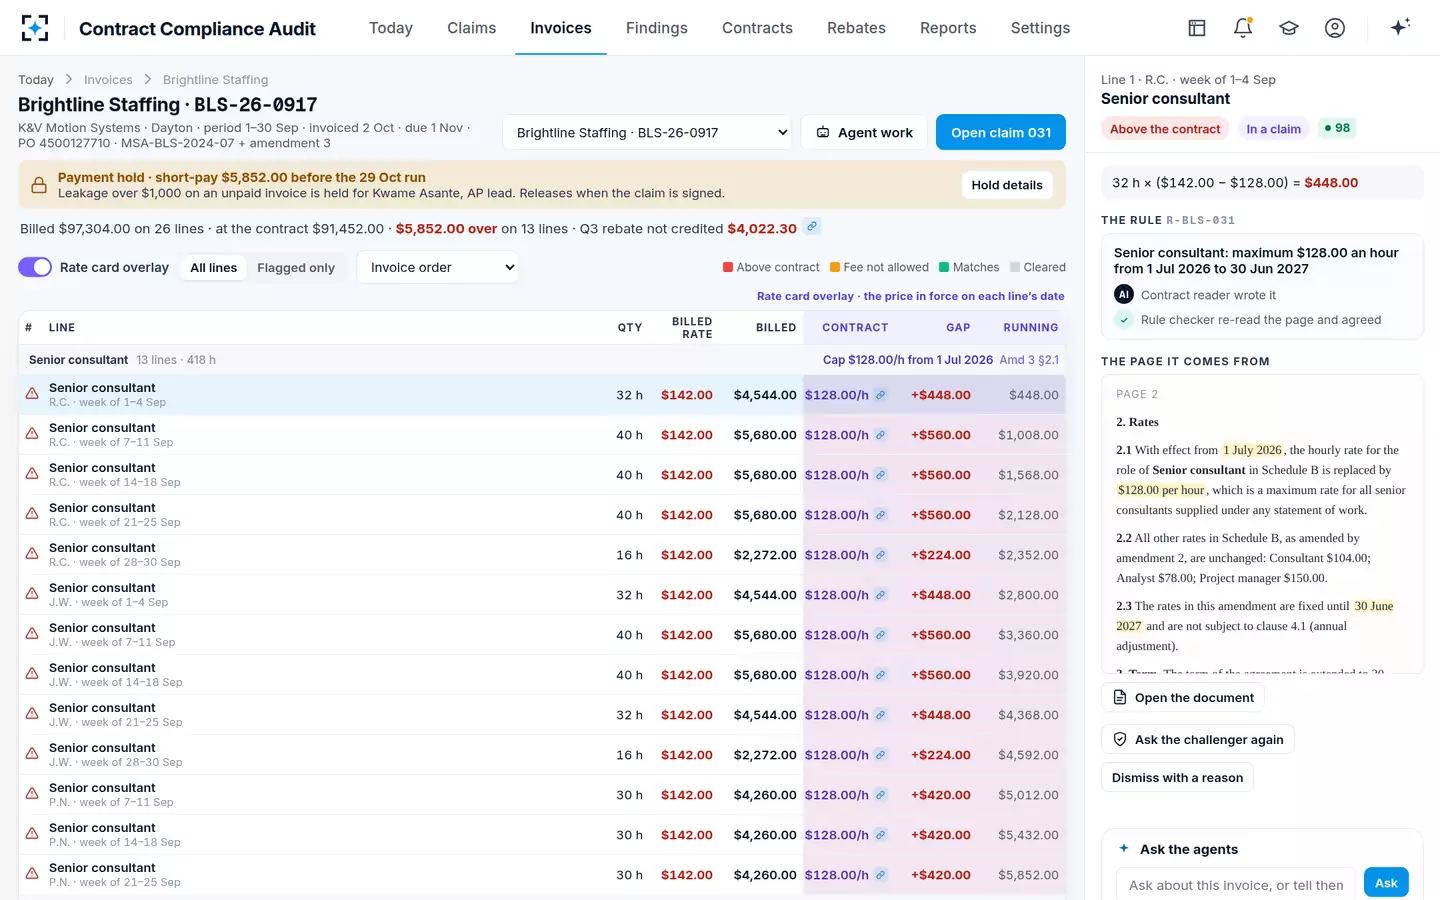Click the Above the contract tag

tap(1165, 129)
